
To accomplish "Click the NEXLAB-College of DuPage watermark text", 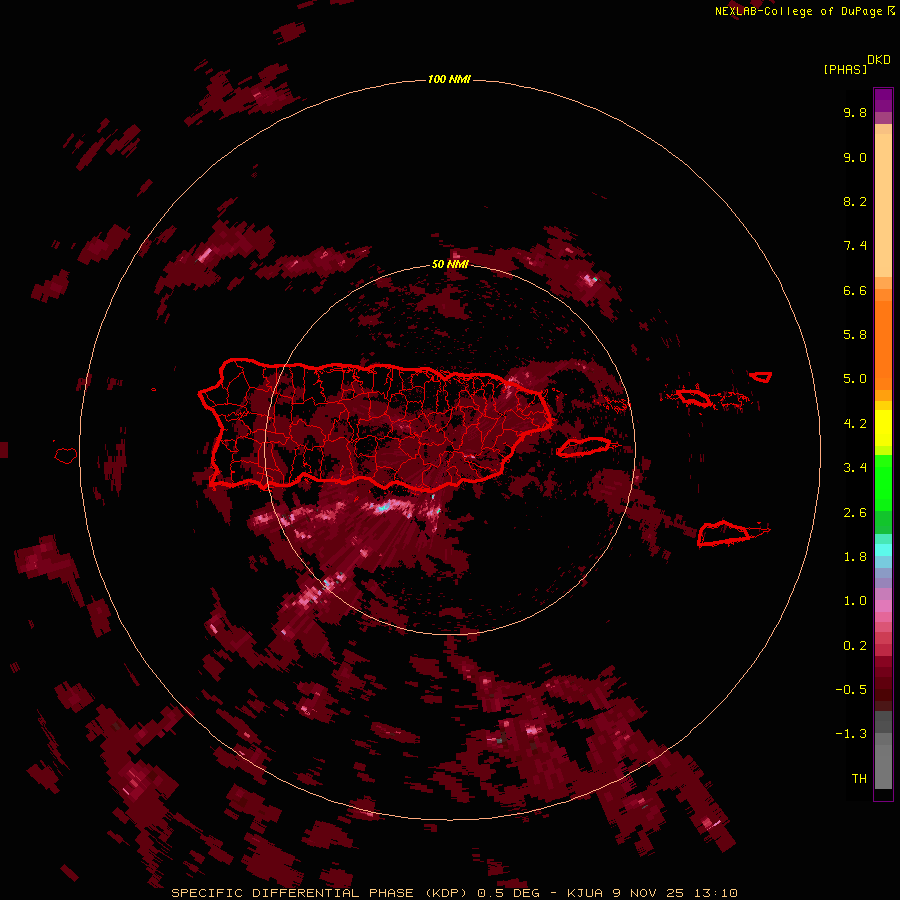I will click(805, 11).
